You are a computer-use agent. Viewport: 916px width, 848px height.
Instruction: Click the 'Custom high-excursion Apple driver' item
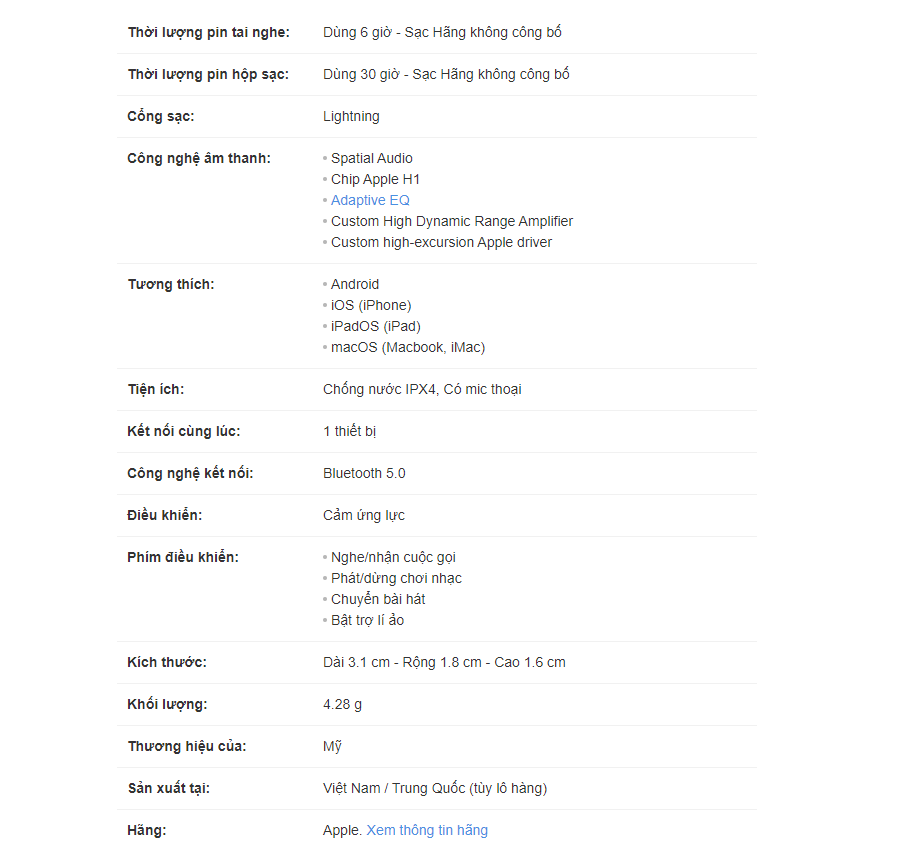441,242
